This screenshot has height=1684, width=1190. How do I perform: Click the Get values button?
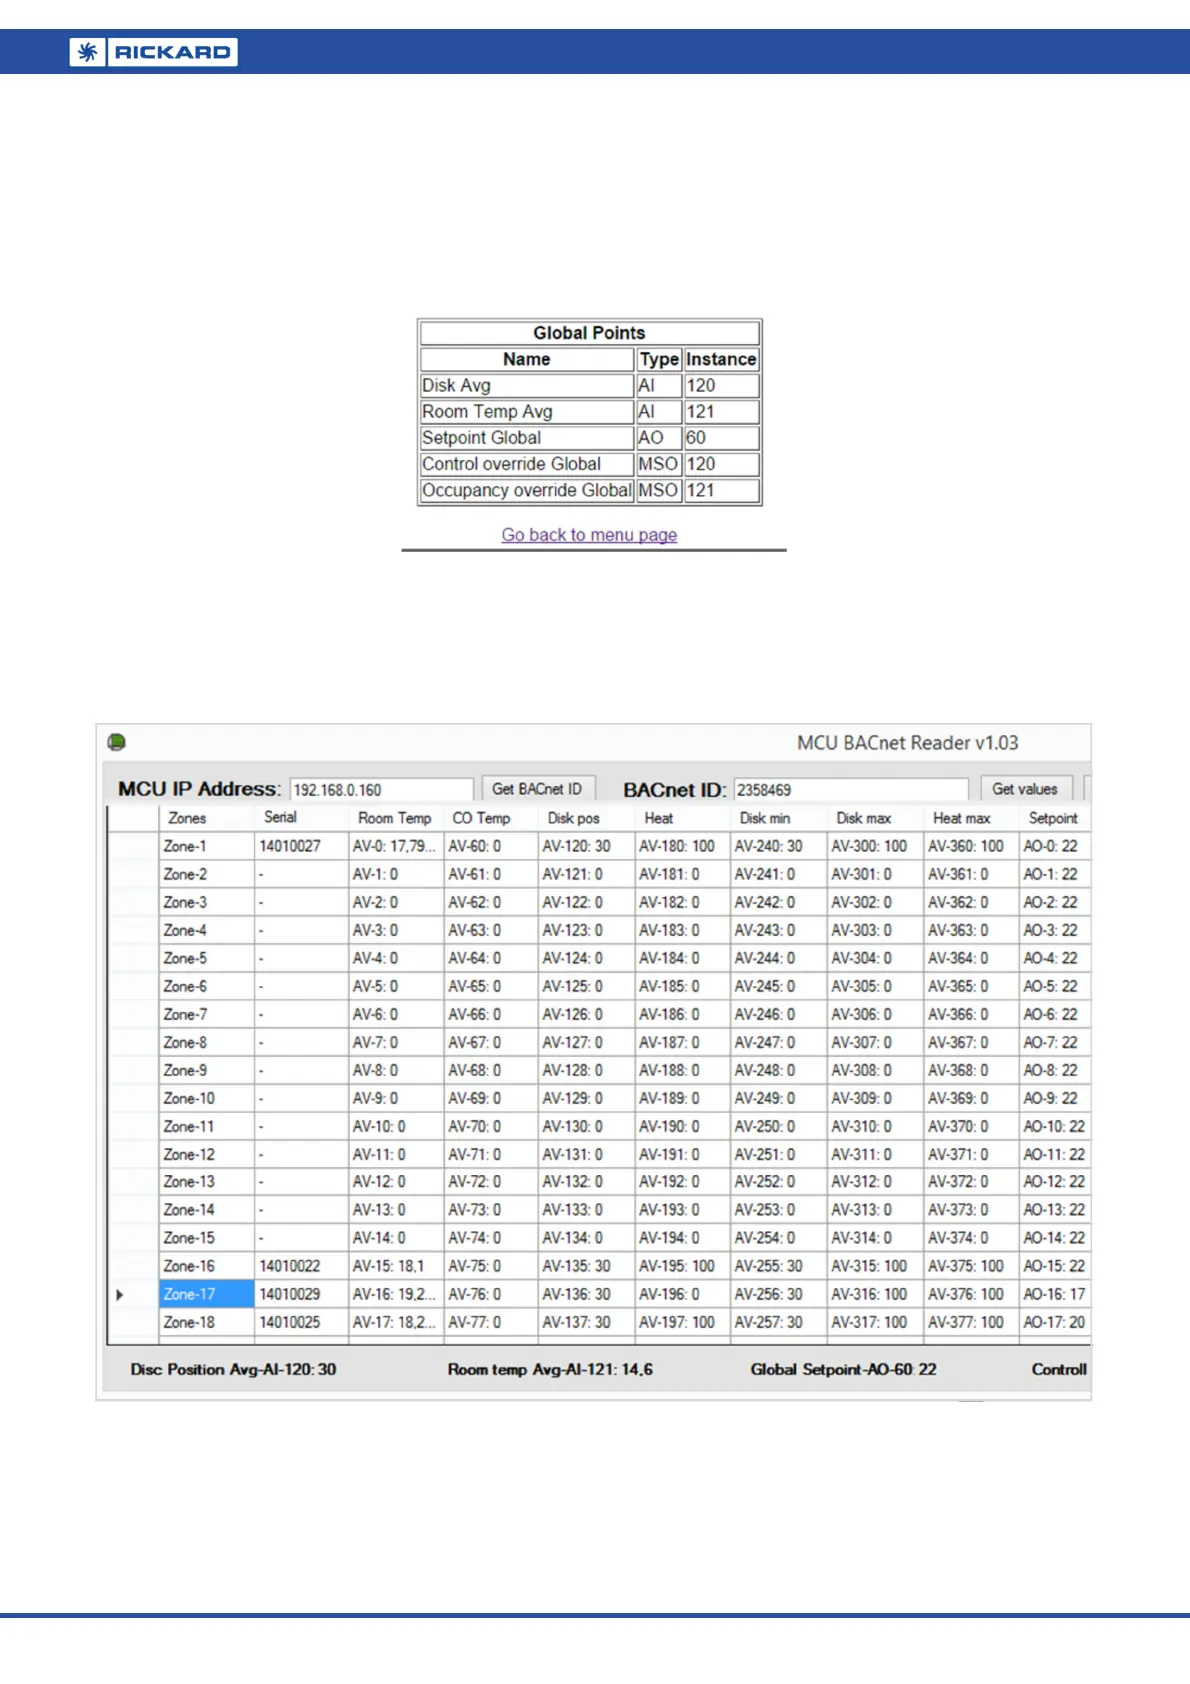pyautogui.click(x=1025, y=789)
